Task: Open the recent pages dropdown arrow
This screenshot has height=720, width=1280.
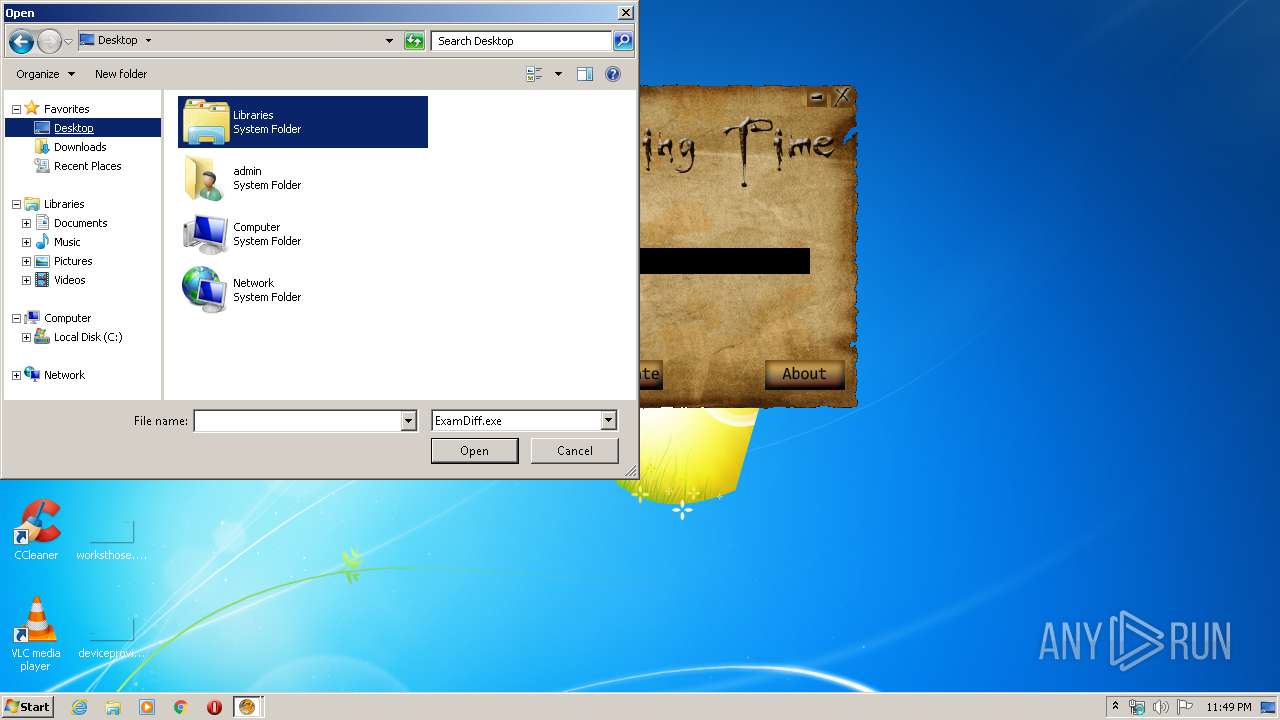Action: [68, 41]
